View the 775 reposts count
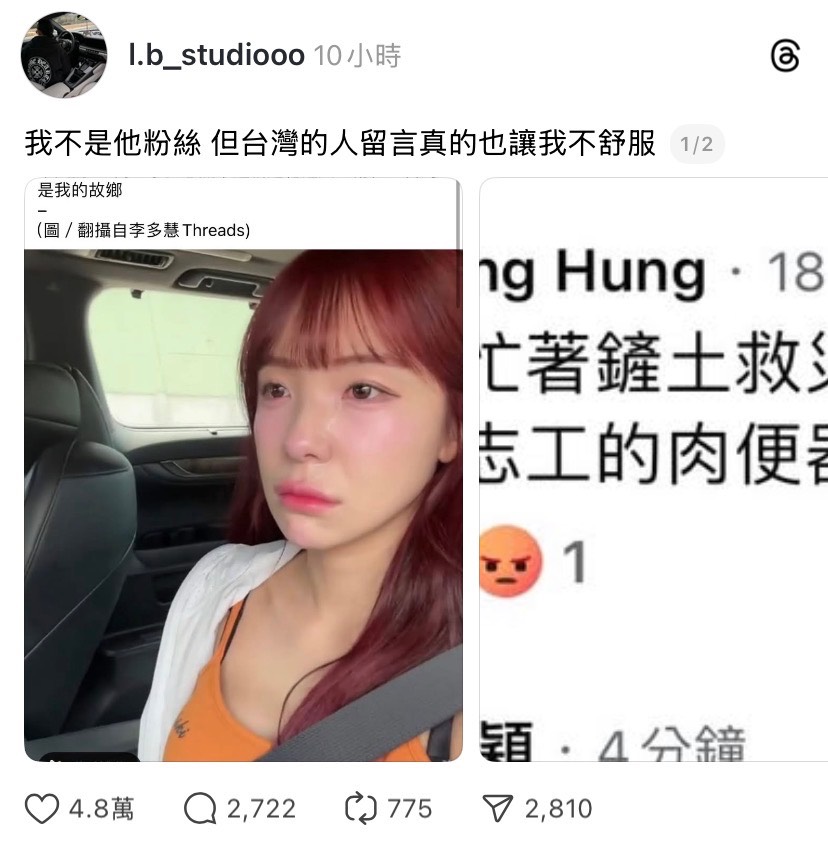 pos(410,809)
